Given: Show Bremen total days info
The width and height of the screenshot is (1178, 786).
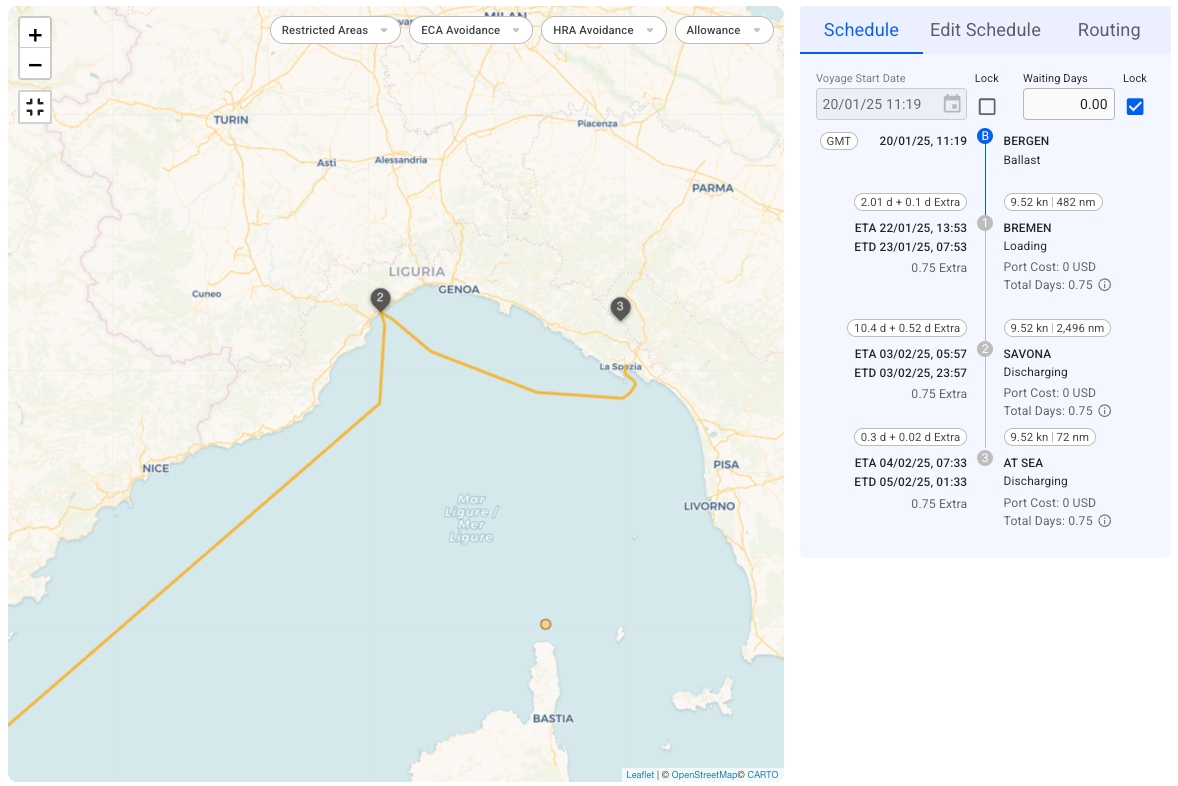Looking at the screenshot, I should tap(1105, 285).
